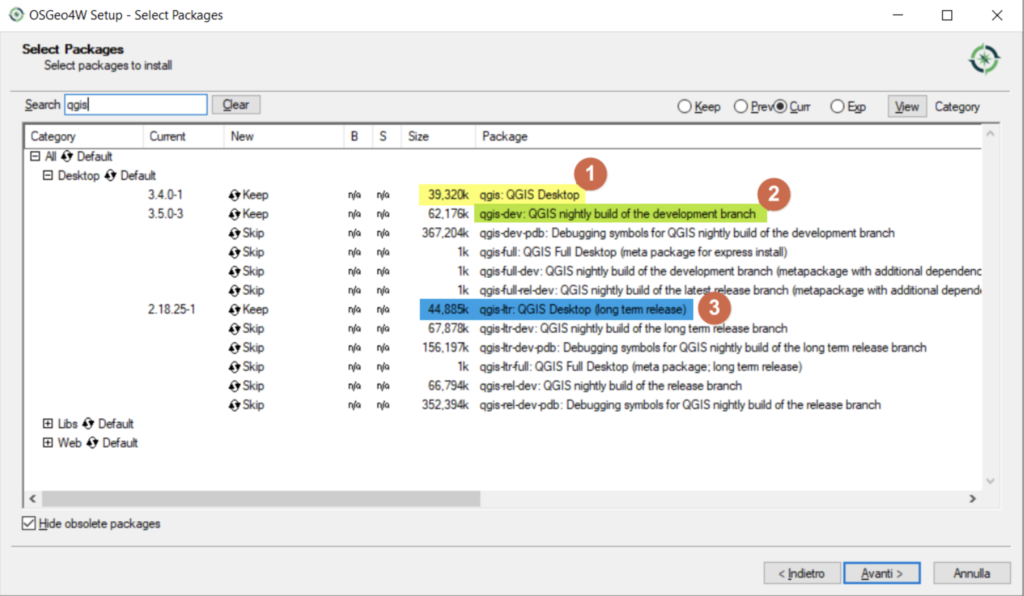1024x596 pixels.
Task: Click the Current column header
Action: [183, 136]
